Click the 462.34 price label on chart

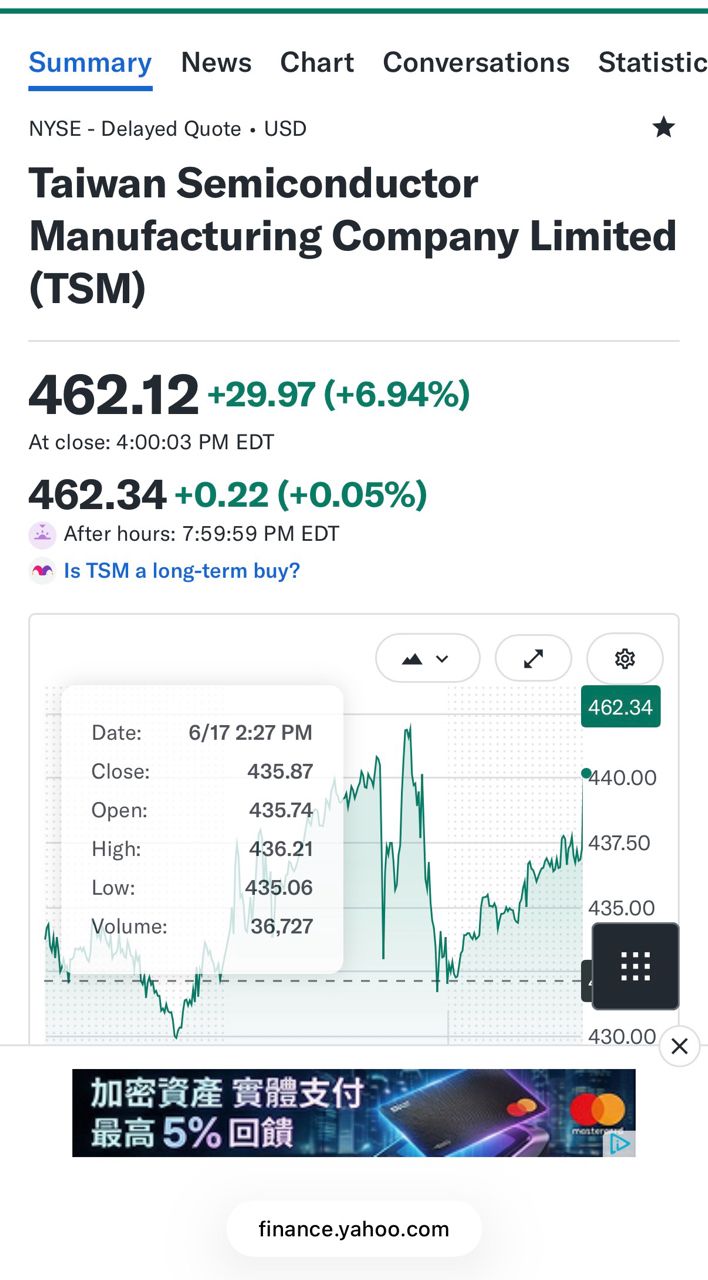(620, 708)
